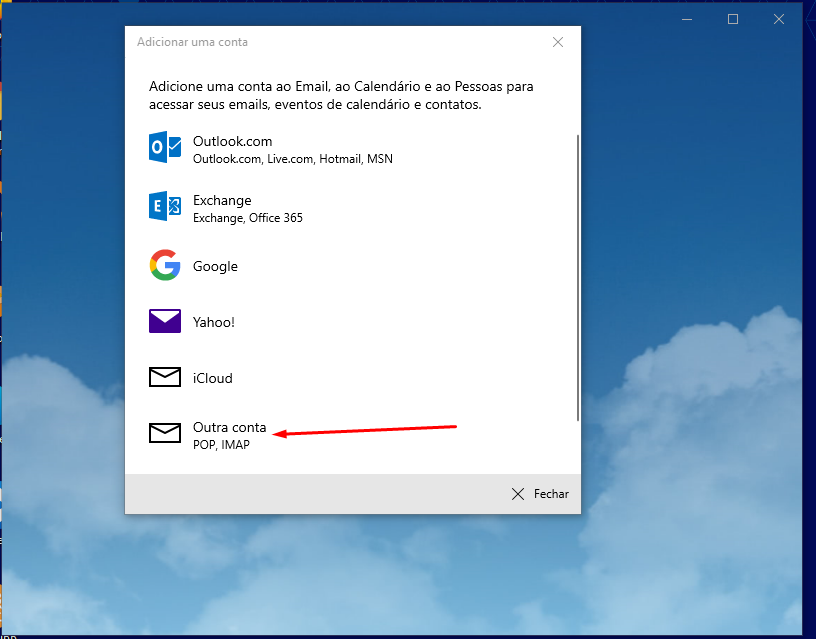This screenshot has height=639, width=816.
Task: Minimize the main app window
Action: 687,19
